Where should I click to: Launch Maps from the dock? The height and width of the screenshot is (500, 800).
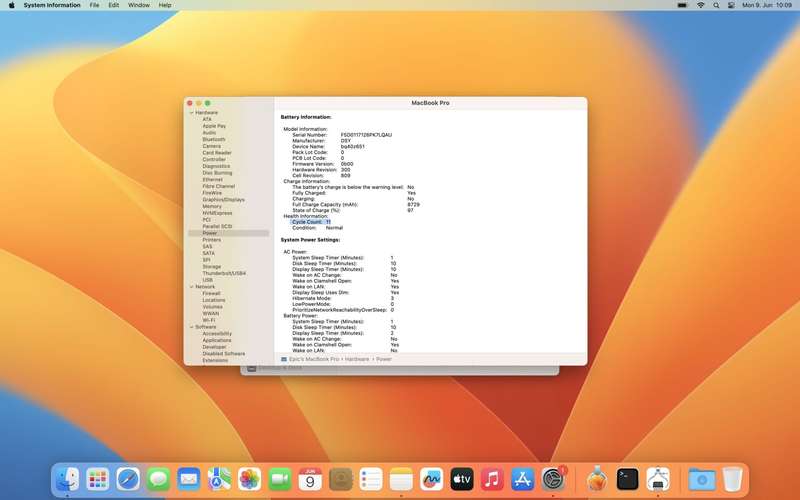click(x=219, y=480)
